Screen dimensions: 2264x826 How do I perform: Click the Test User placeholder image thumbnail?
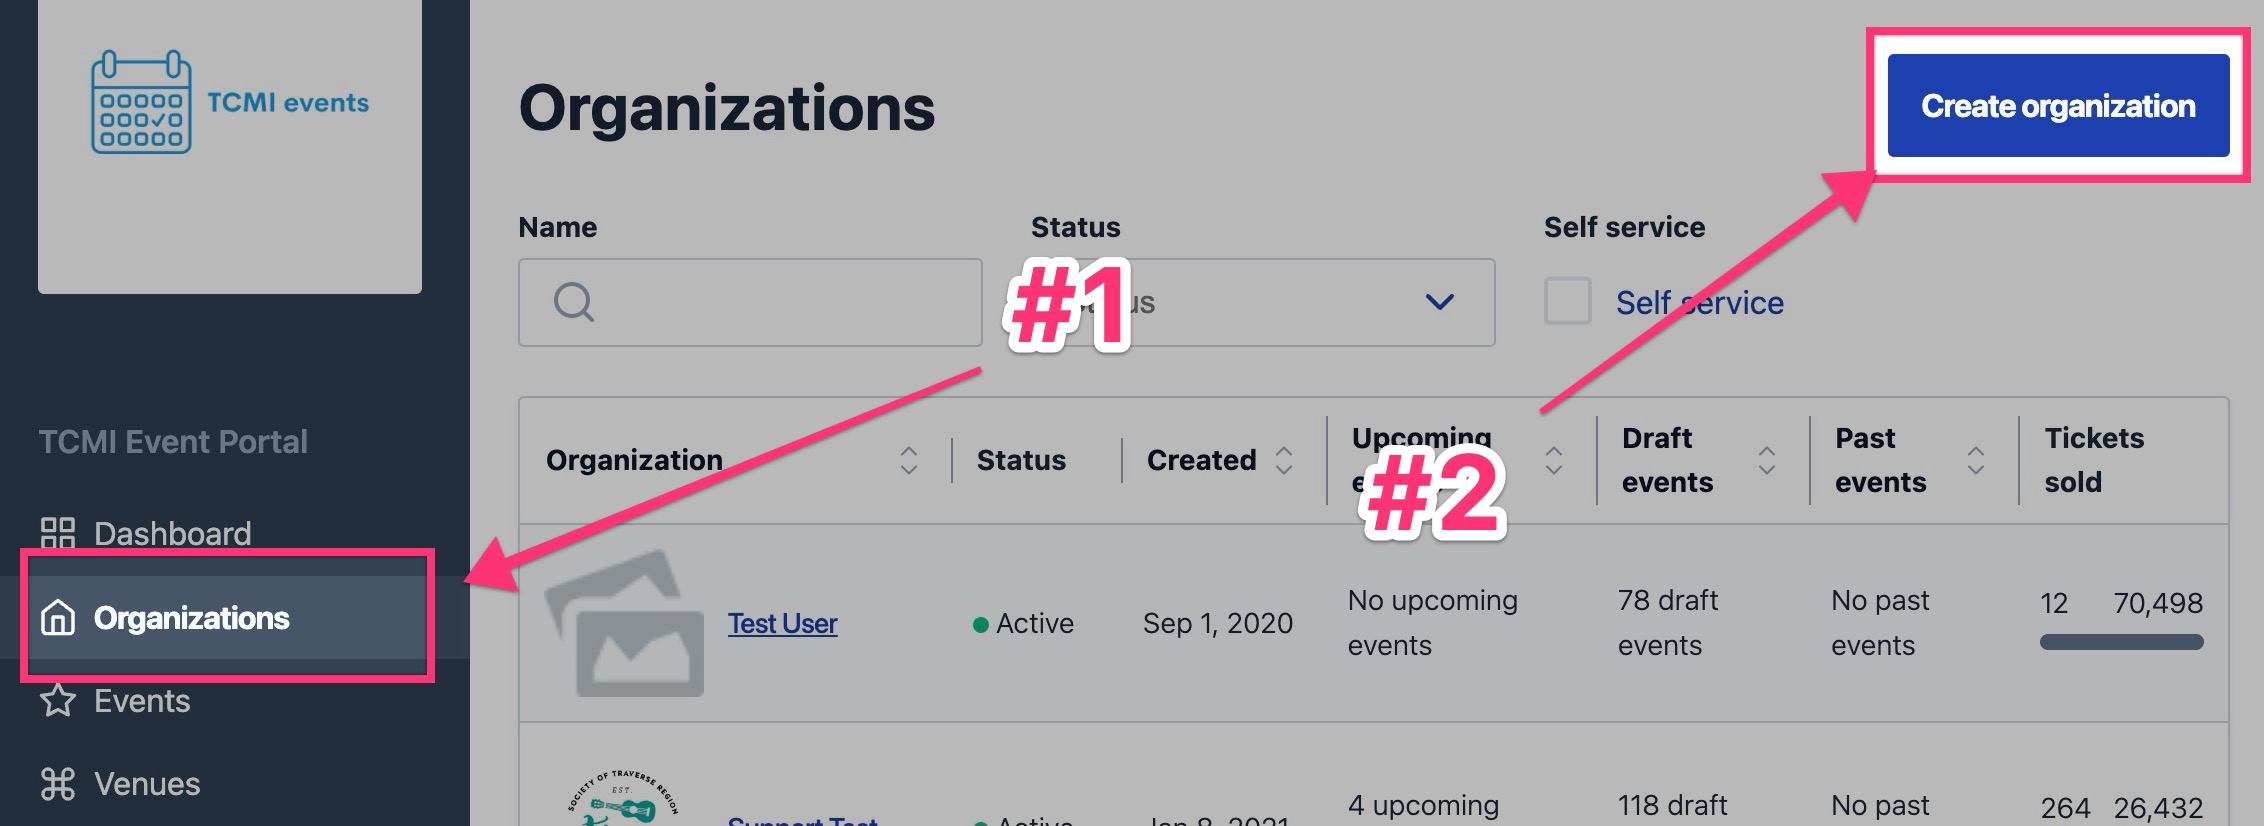point(624,623)
